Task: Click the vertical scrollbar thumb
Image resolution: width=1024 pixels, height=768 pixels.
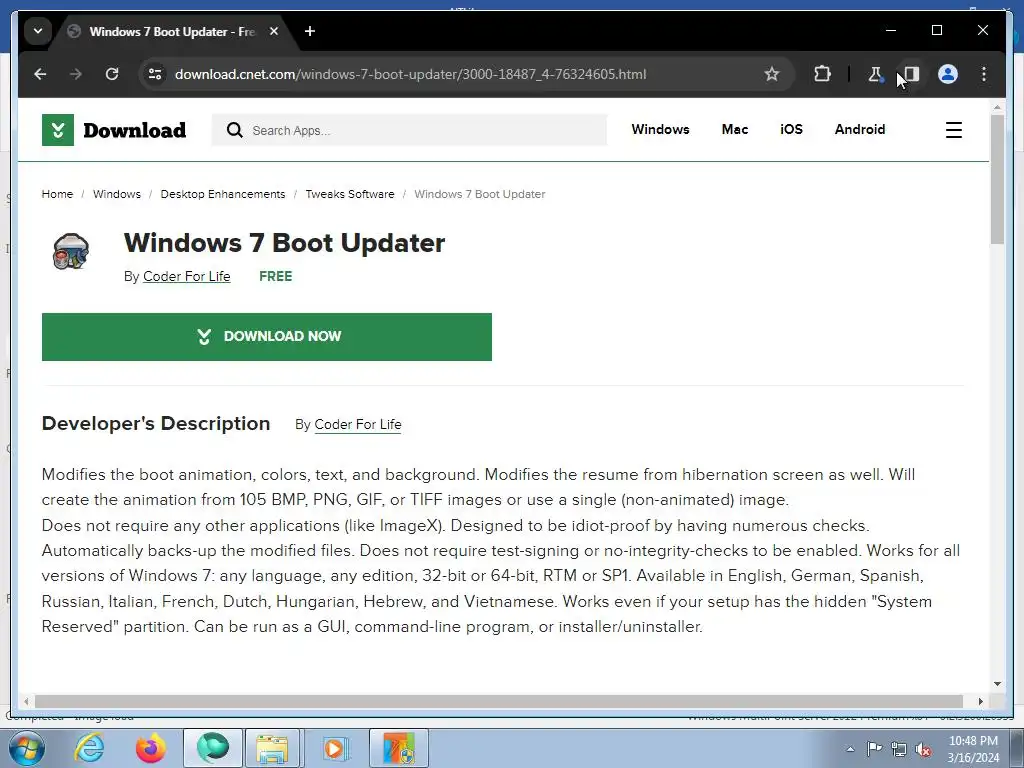Action: [997, 180]
